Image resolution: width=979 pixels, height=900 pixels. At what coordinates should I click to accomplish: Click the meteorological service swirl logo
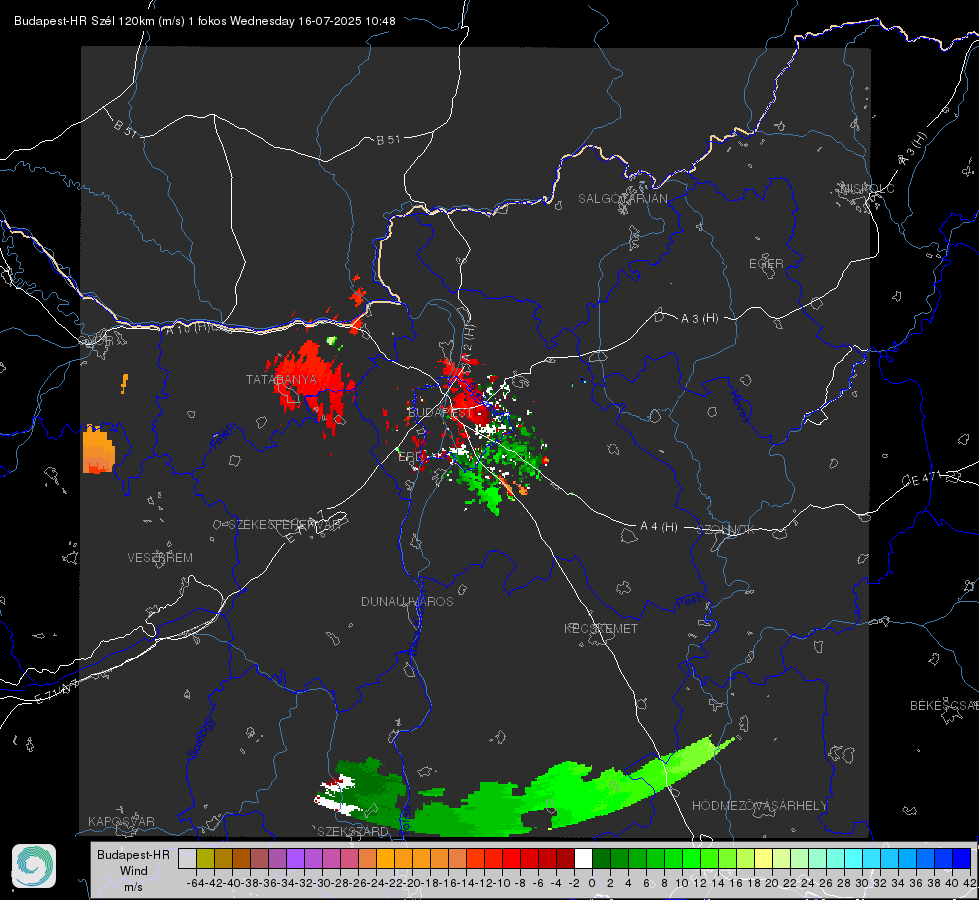[34, 866]
